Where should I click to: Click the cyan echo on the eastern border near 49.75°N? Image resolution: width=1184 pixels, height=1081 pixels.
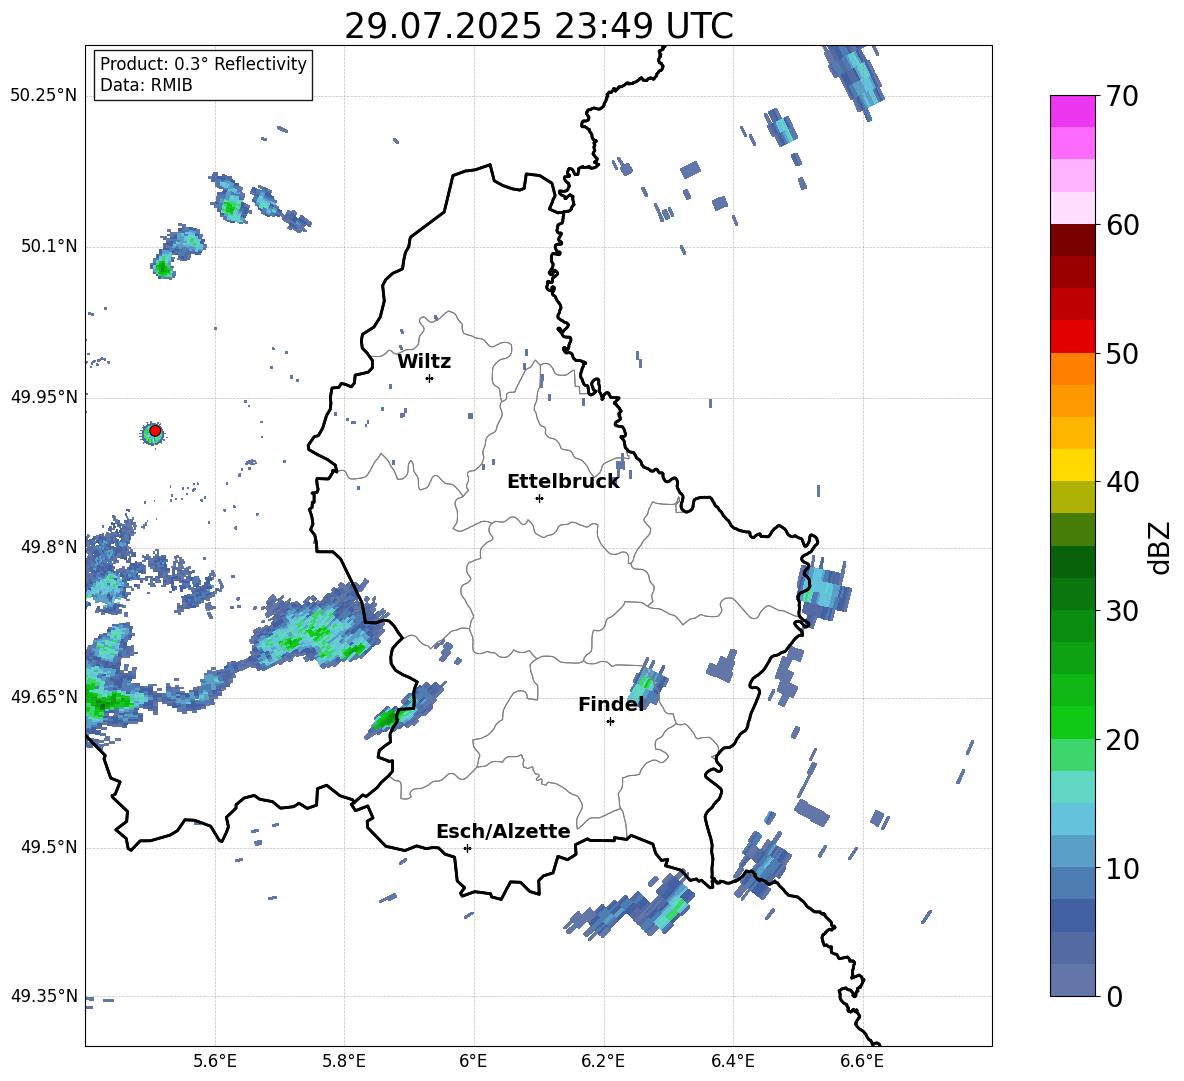(824, 592)
